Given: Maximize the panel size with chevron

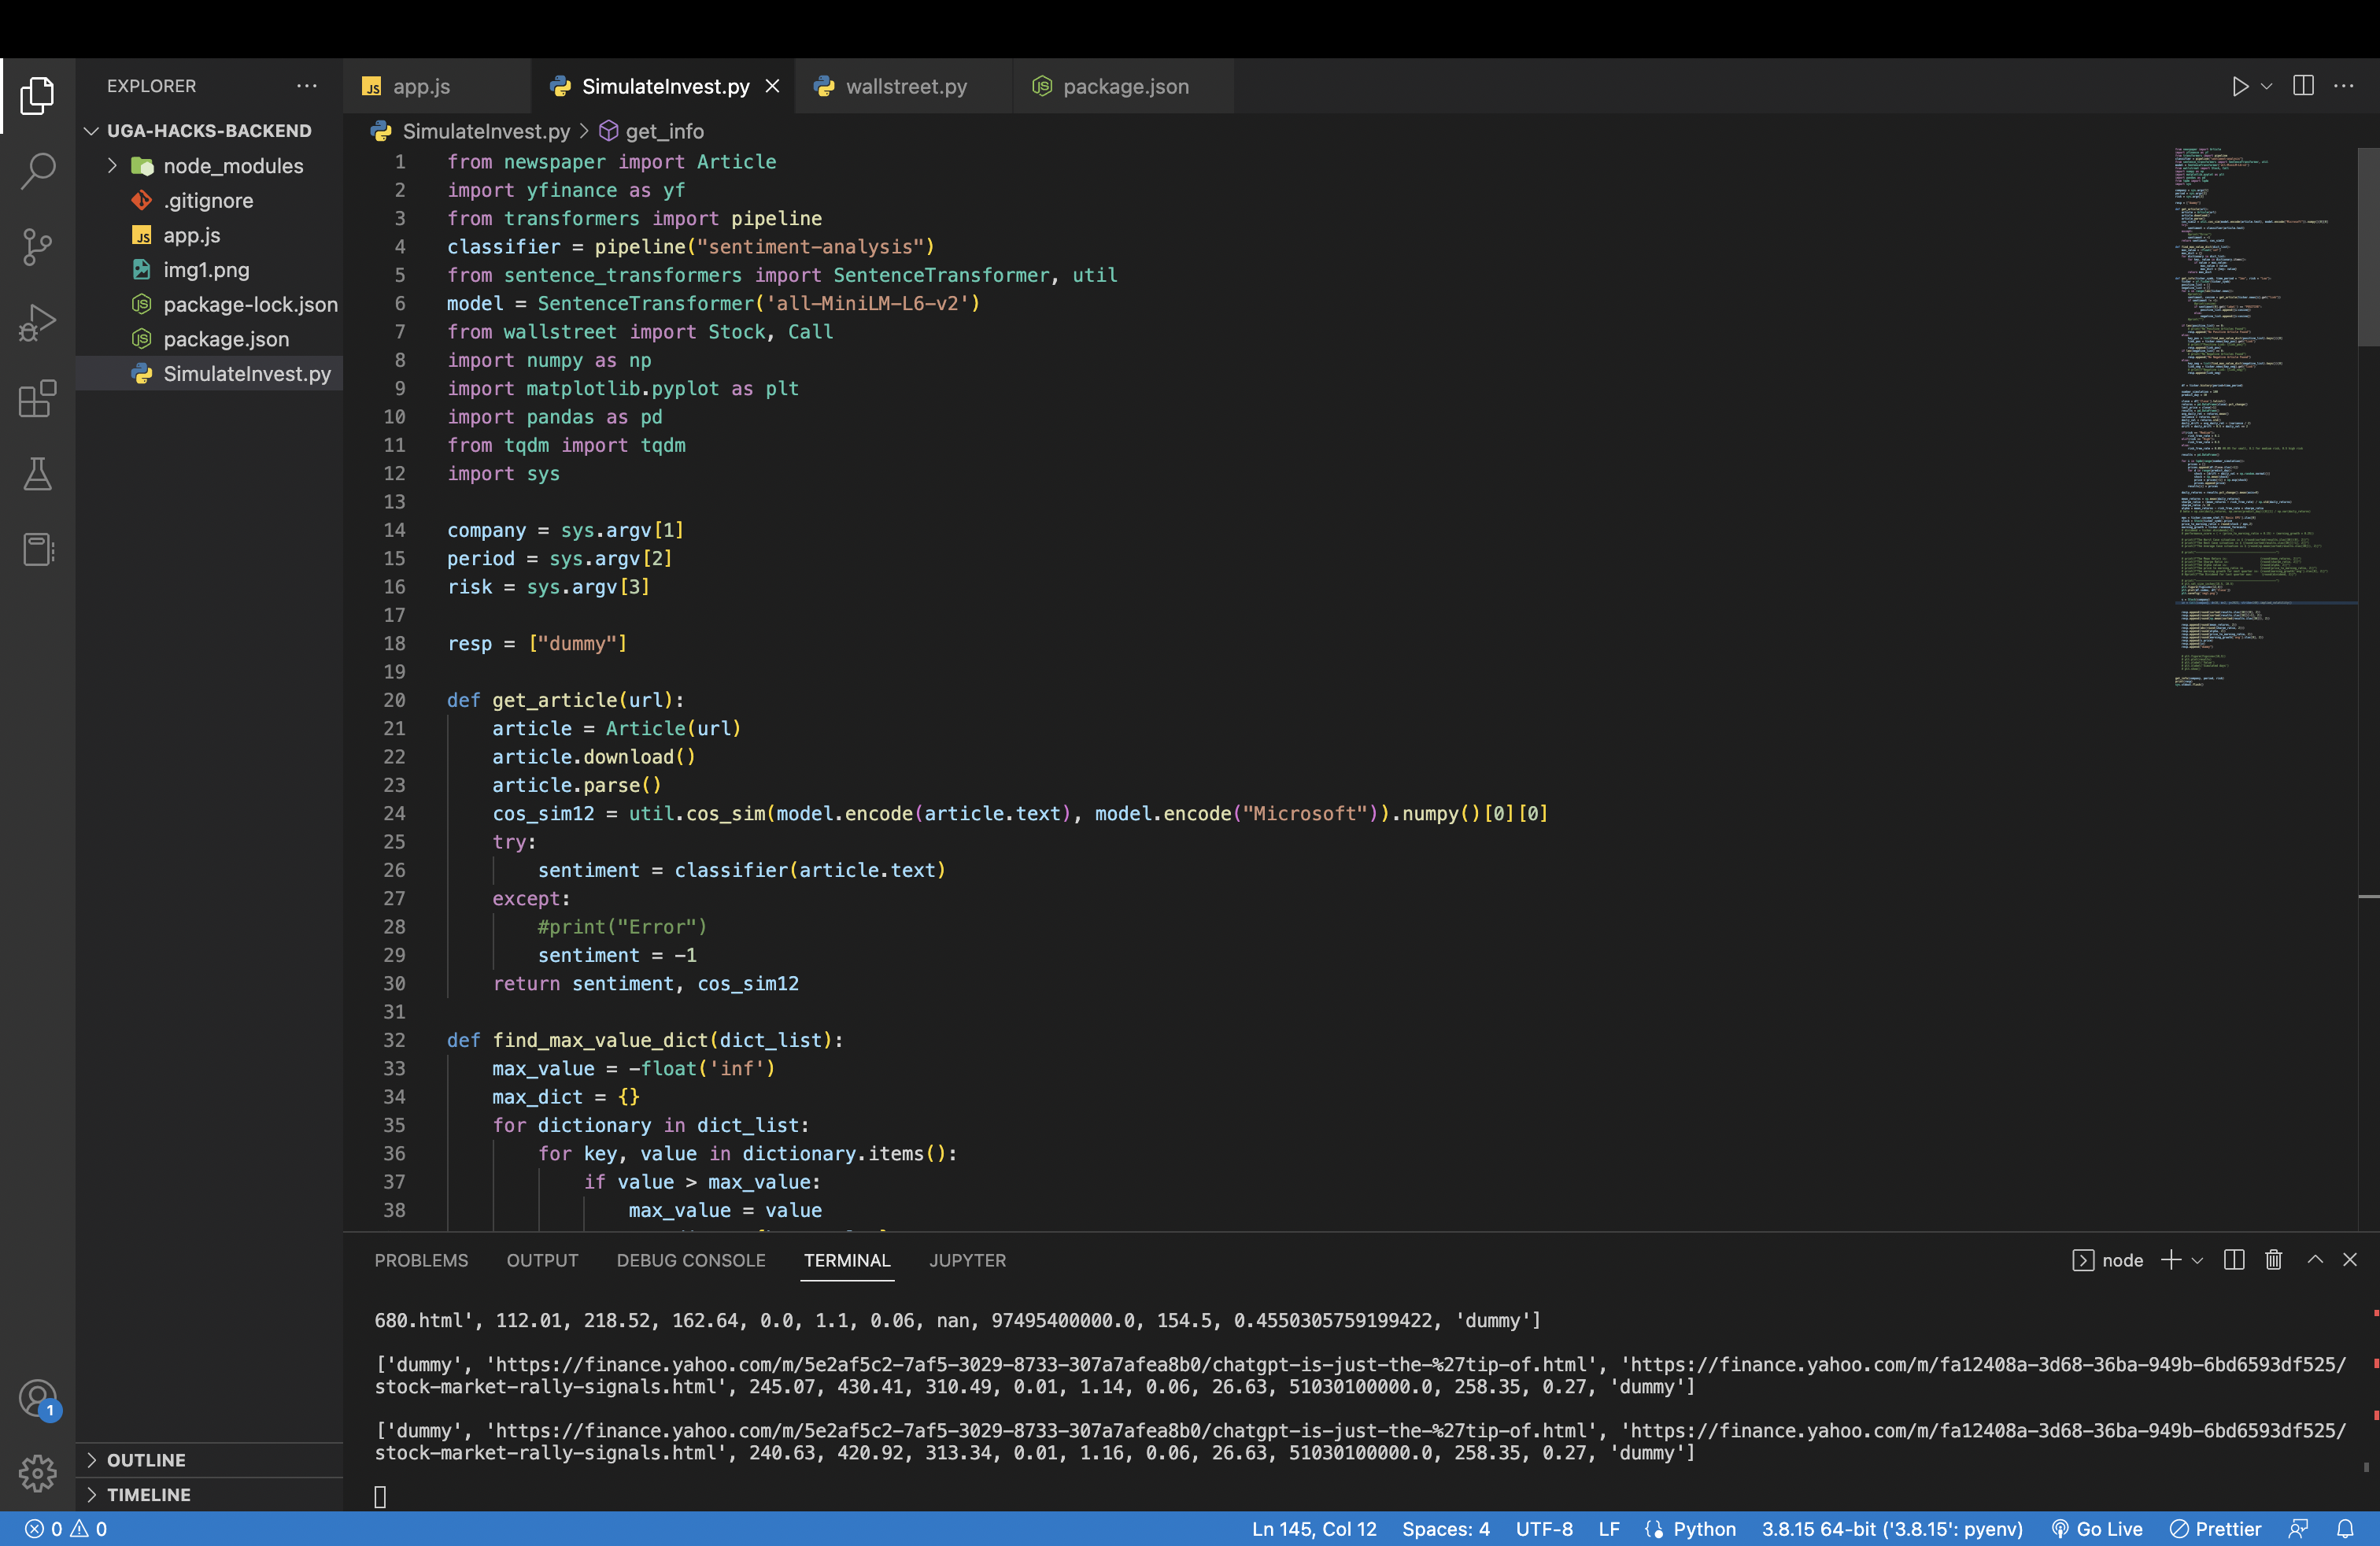Looking at the screenshot, I should [2314, 1260].
